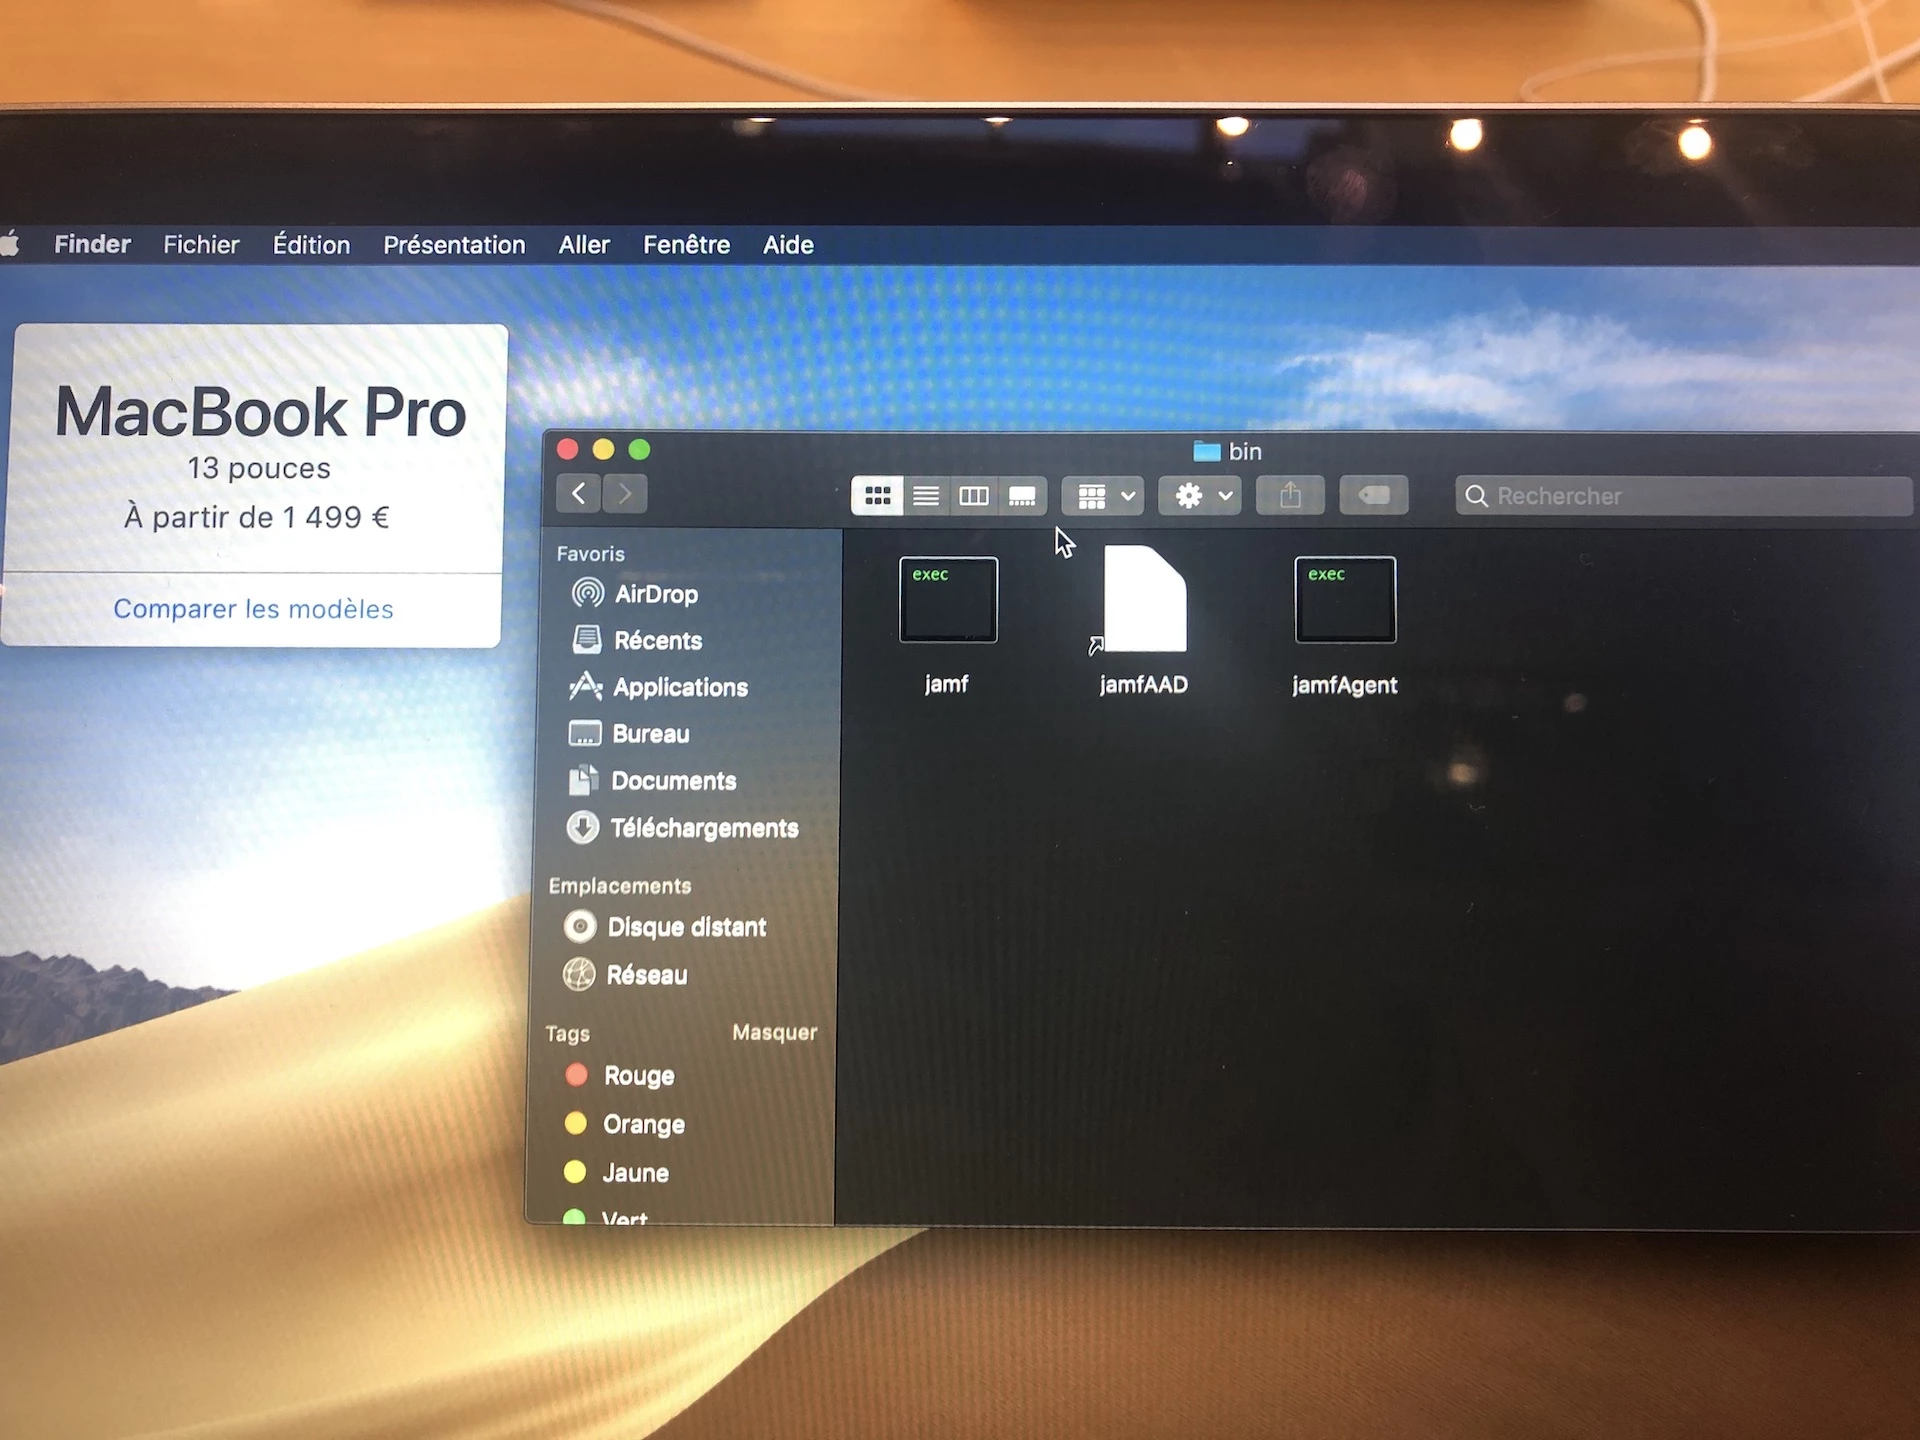
Task: Switch to icon view mode
Action: click(x=877, y=496)
